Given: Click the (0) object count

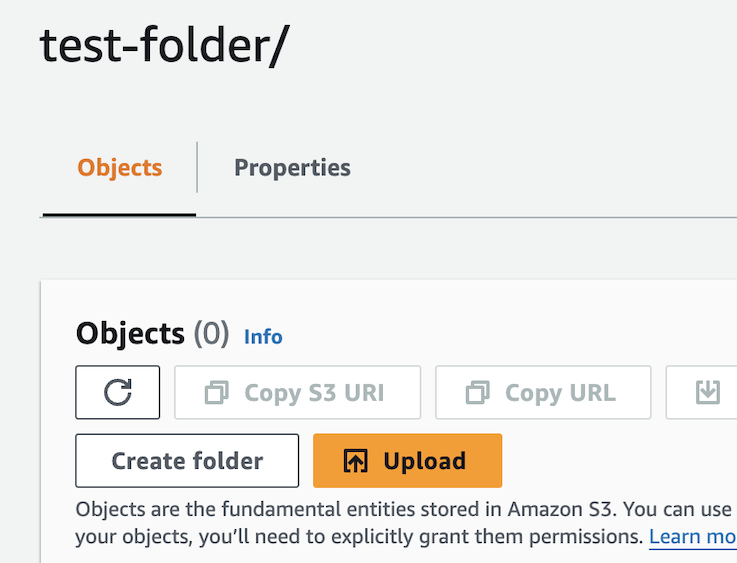Looking at the screenshot, I should pos(211,334).
